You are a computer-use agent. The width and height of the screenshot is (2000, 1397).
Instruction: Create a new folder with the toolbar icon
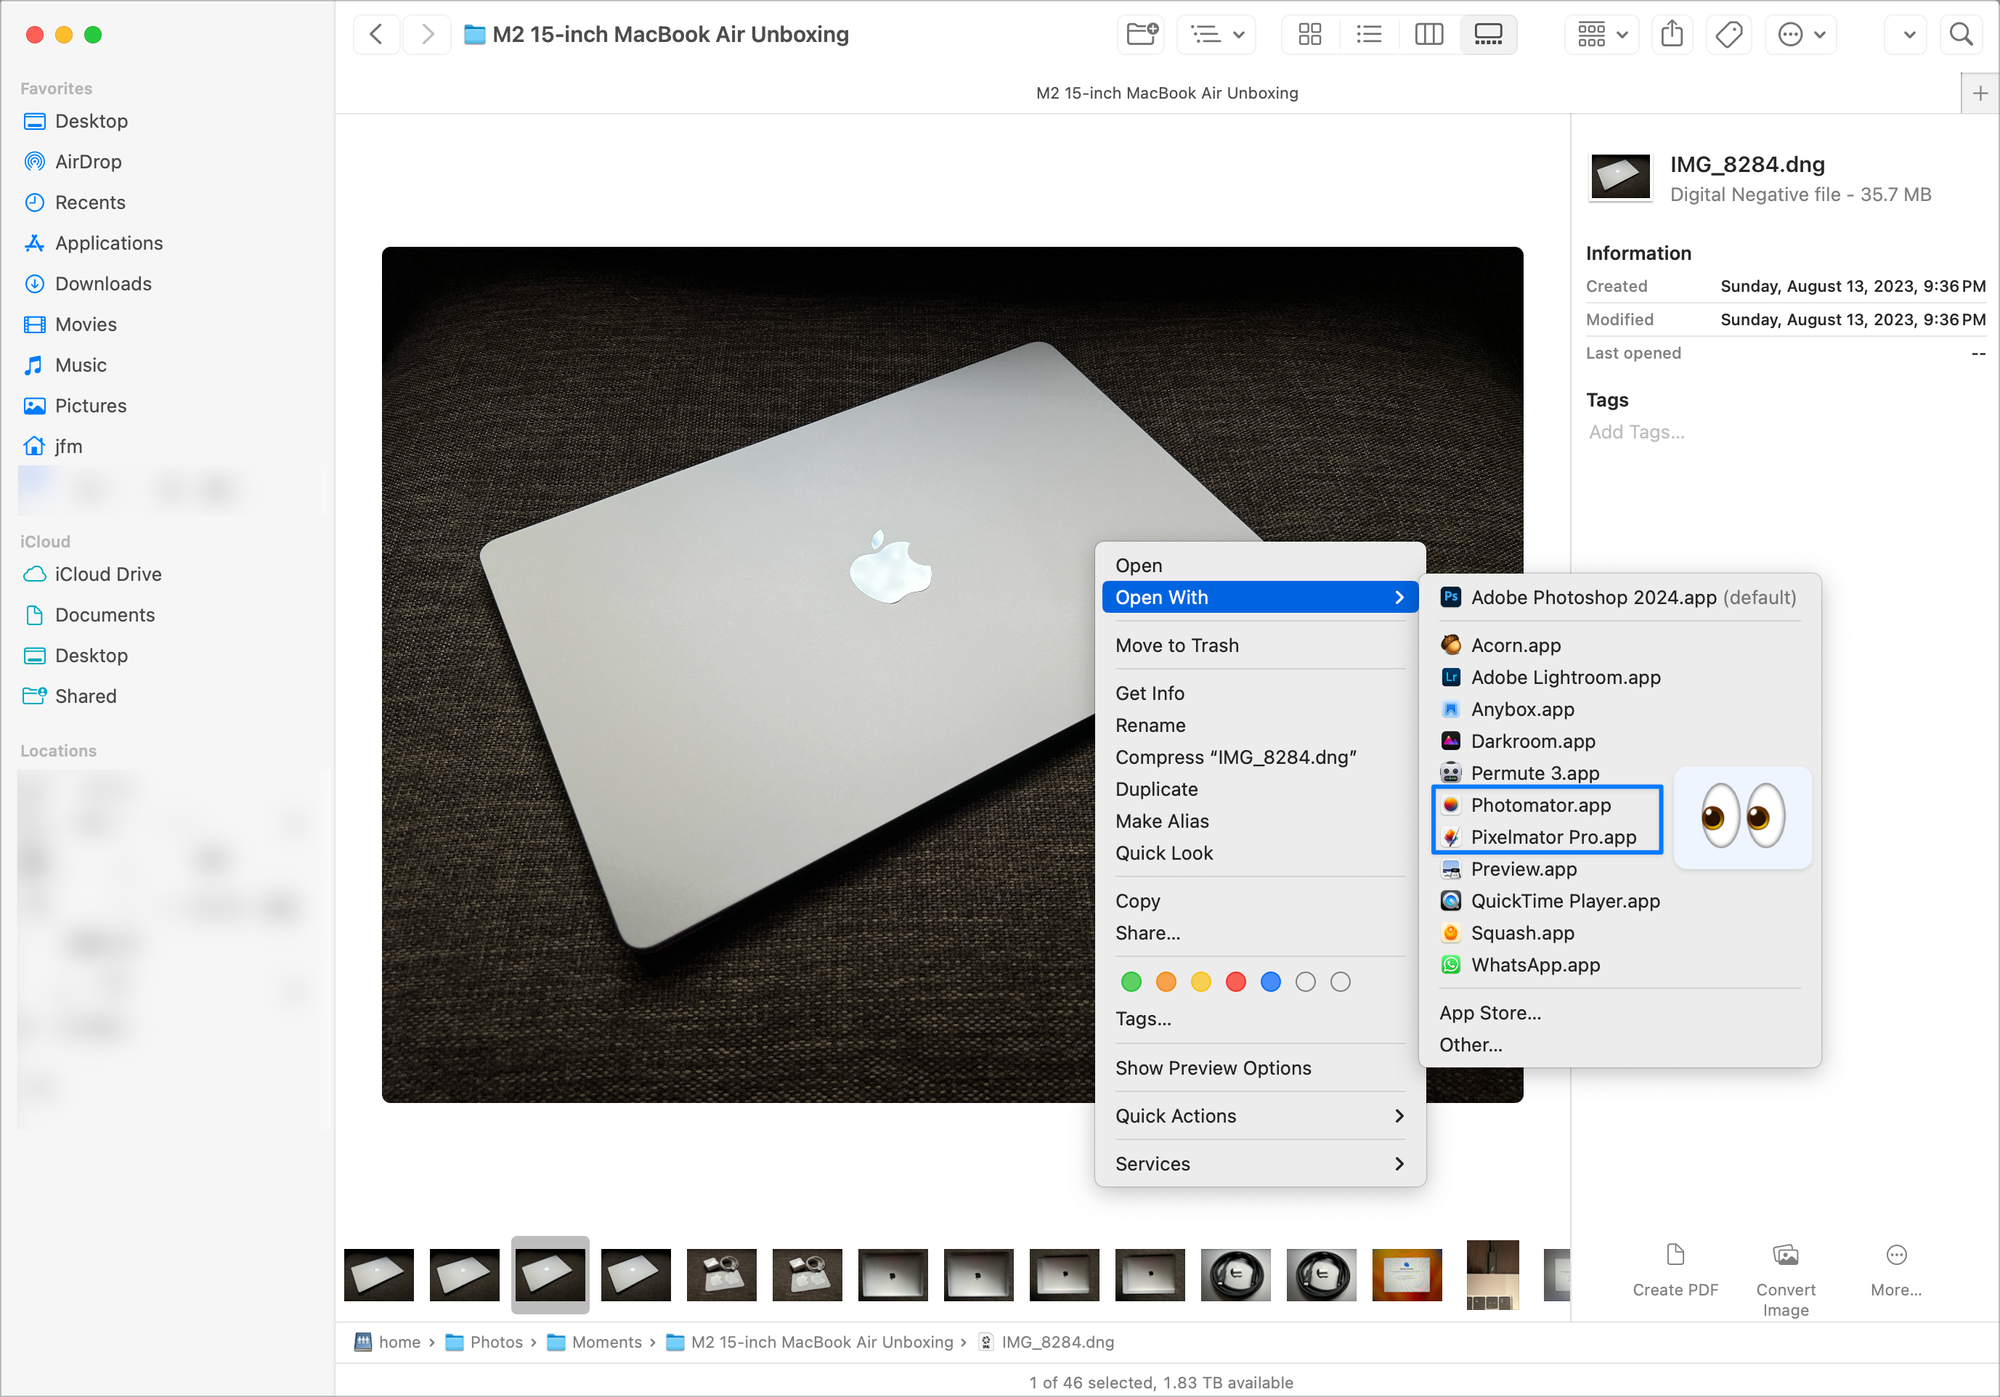pos(1140,34)
